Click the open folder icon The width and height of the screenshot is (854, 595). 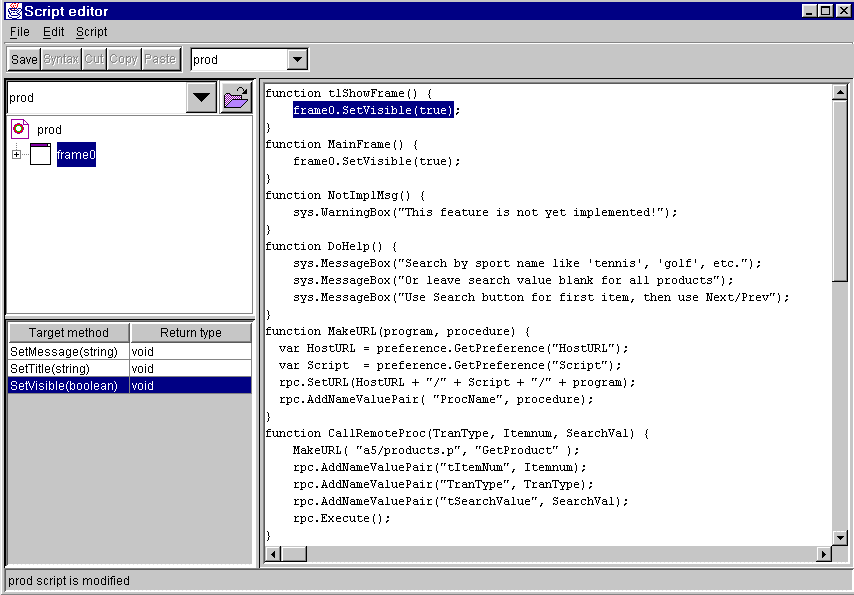pos(236,98)
